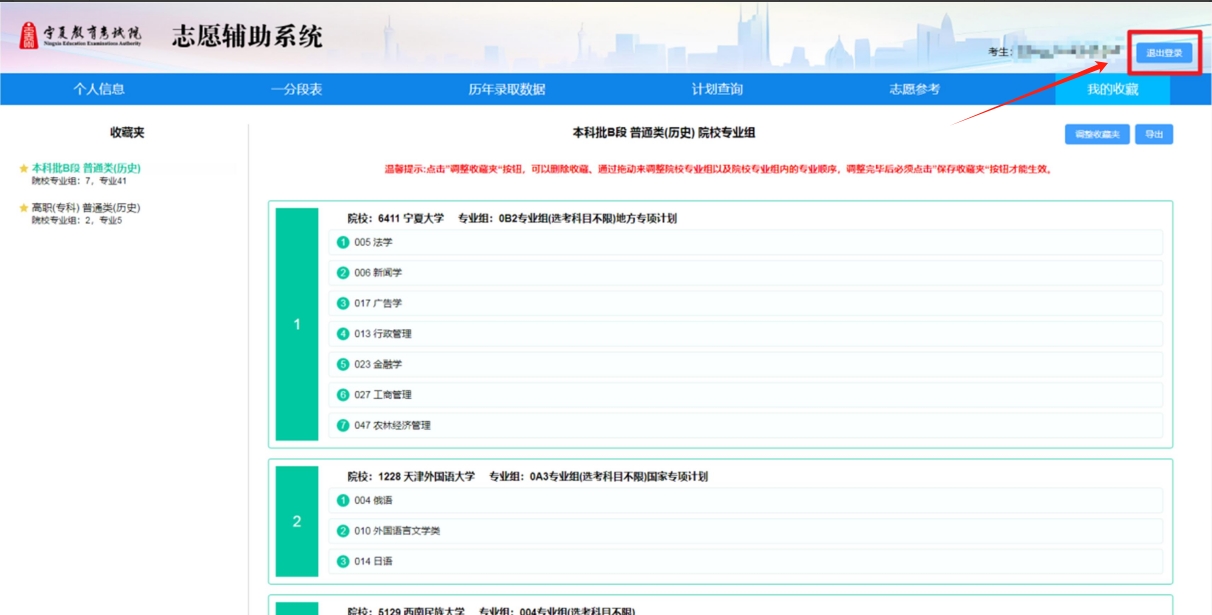Viewport: 1212px width, 615px height.
Task: Click the number 5 badge next to 金融学
Action: click(343, 364)
